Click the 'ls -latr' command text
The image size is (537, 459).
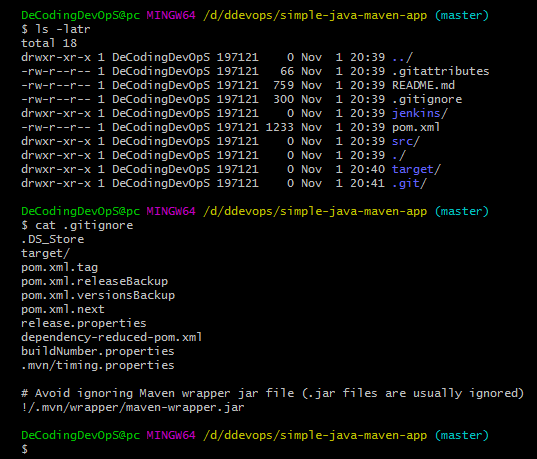click(63, 29)
